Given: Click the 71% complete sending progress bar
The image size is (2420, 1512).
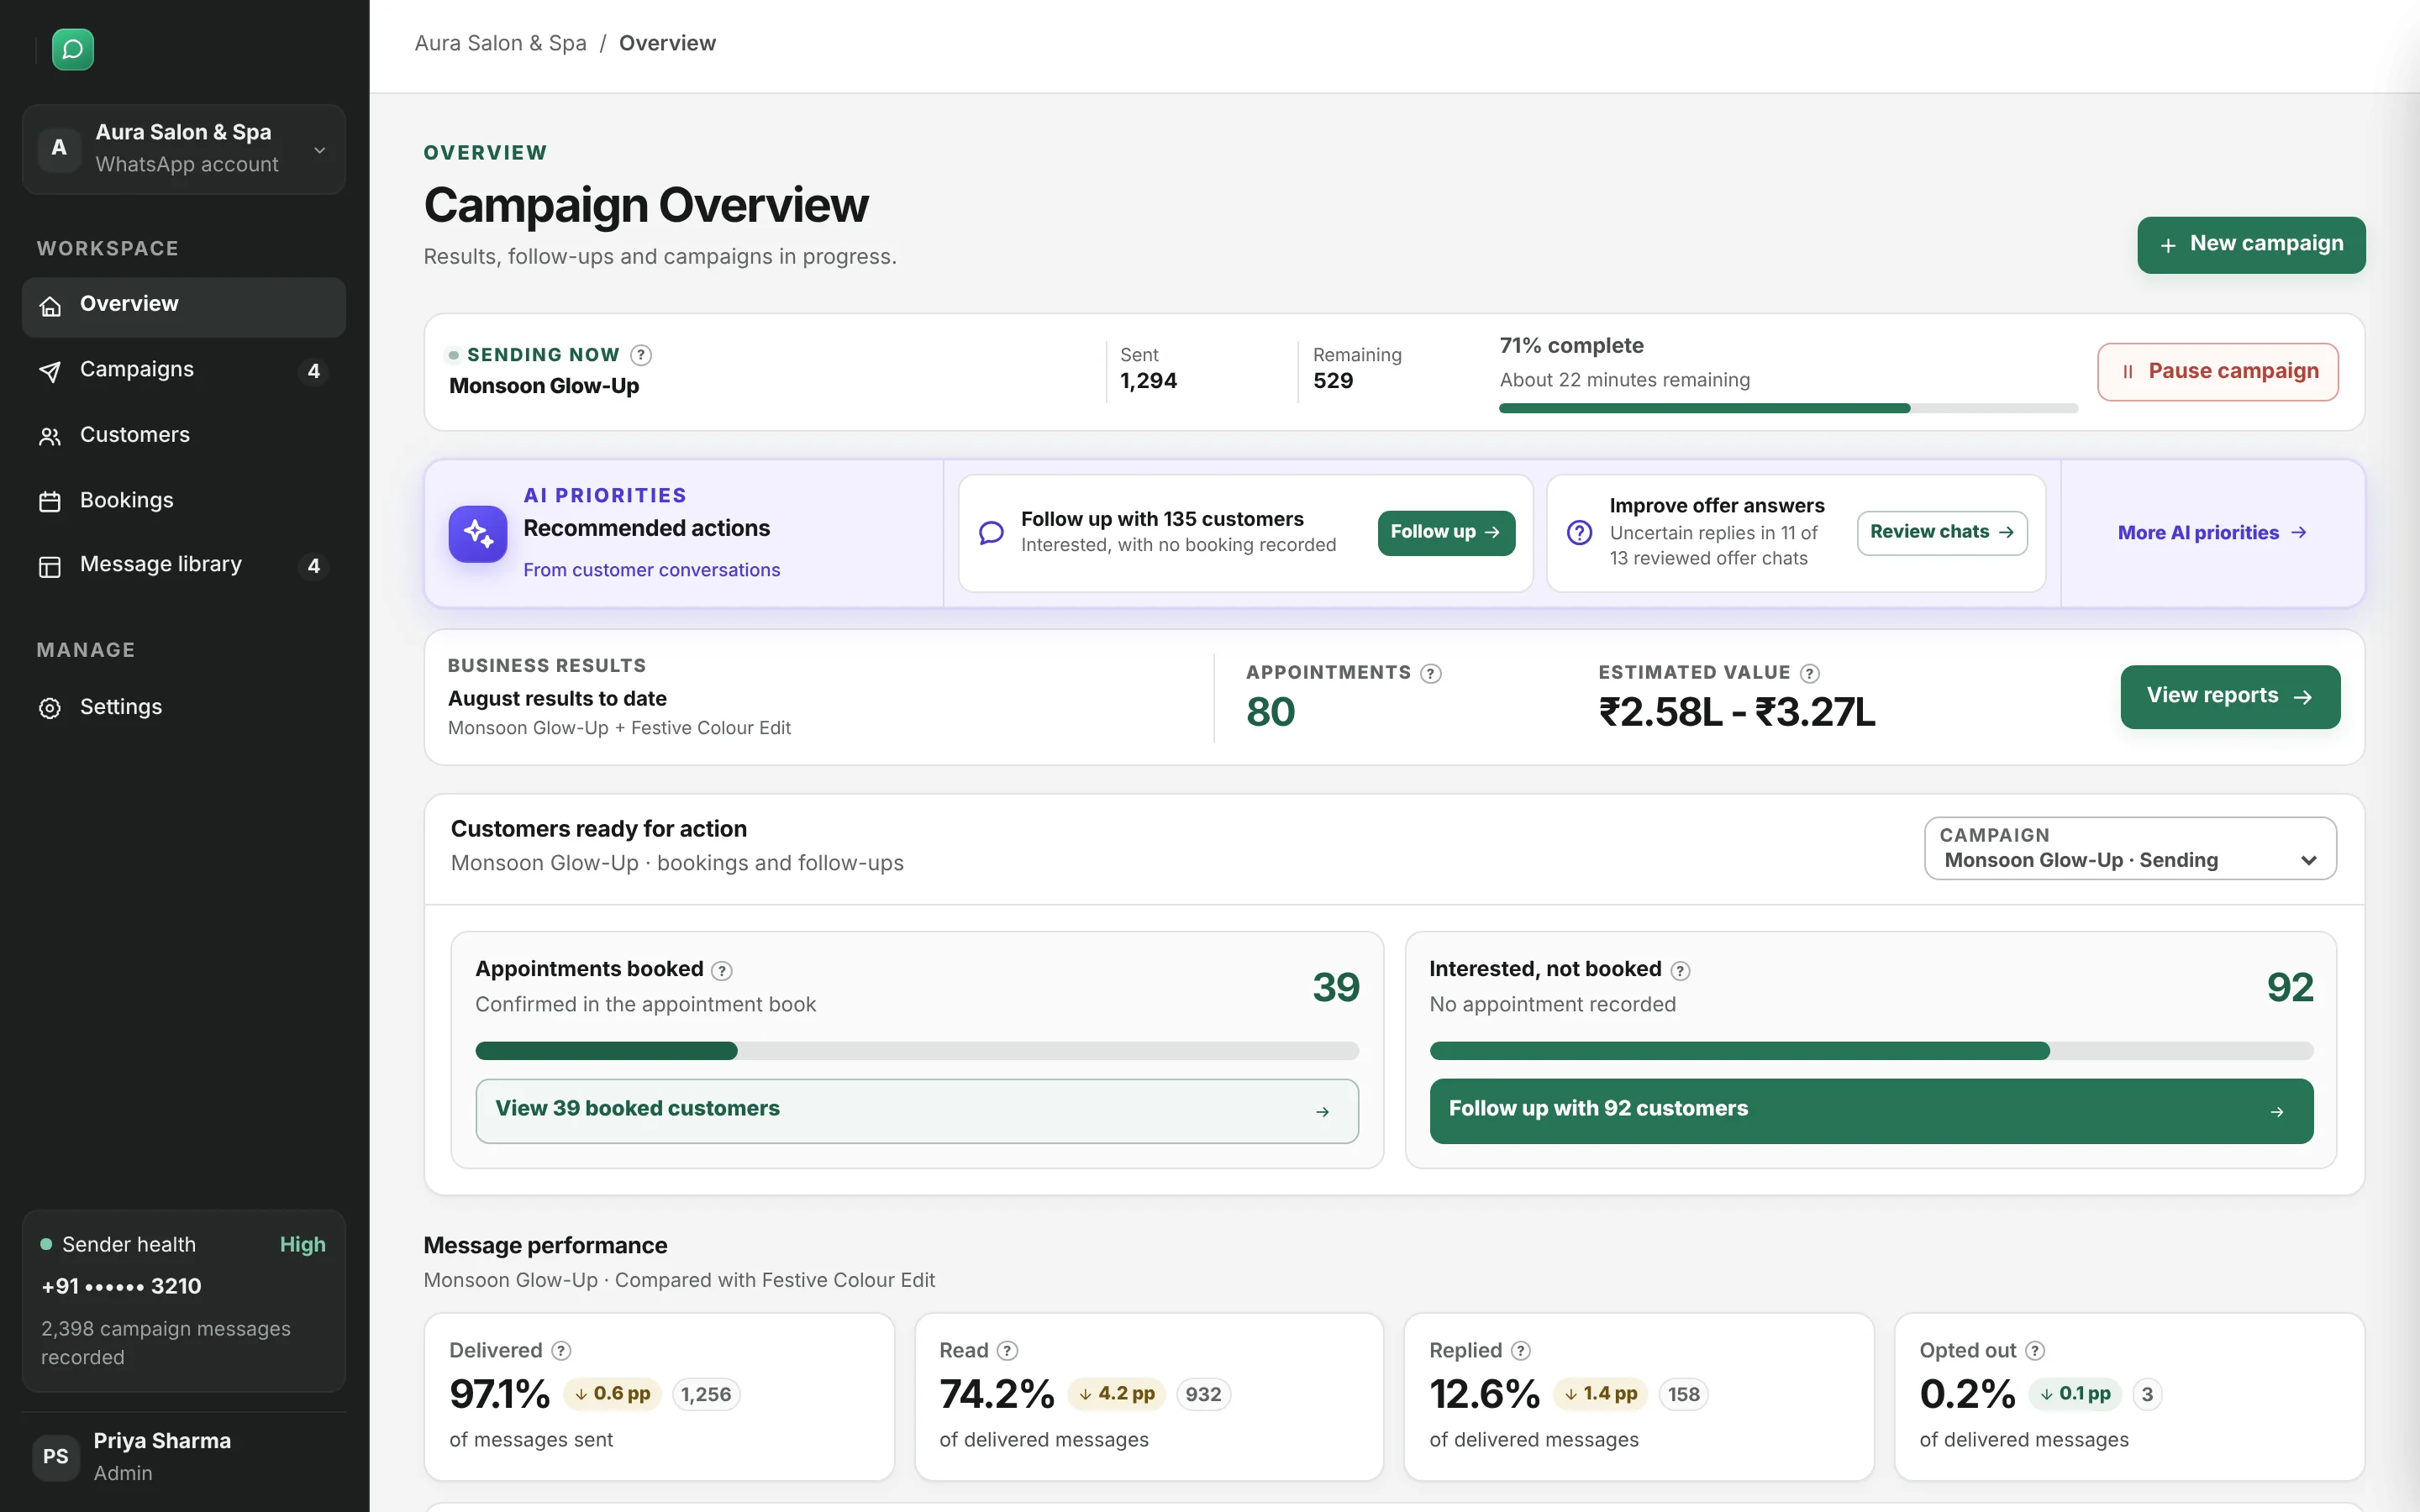Looking at the screenshot, I should click(x=1788, y=408).
